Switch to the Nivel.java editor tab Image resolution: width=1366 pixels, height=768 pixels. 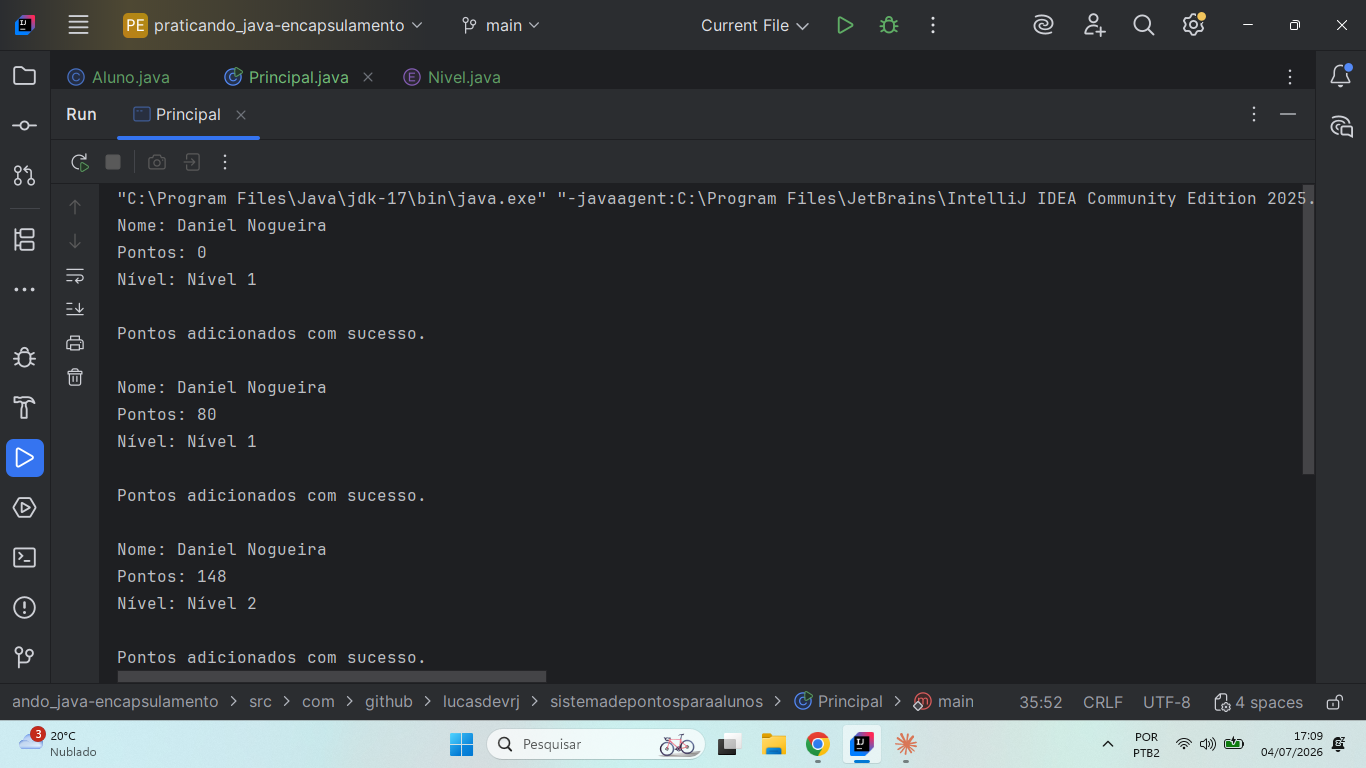452,77
